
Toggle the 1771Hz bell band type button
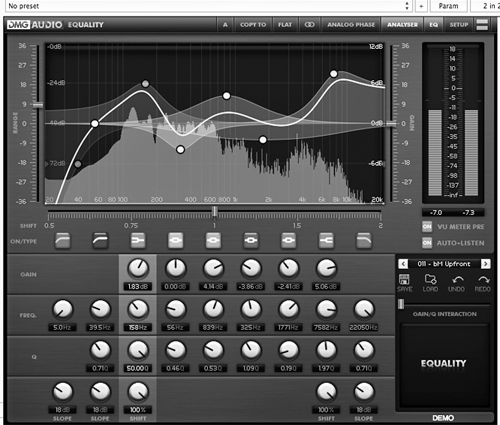[x=289, y=241]
